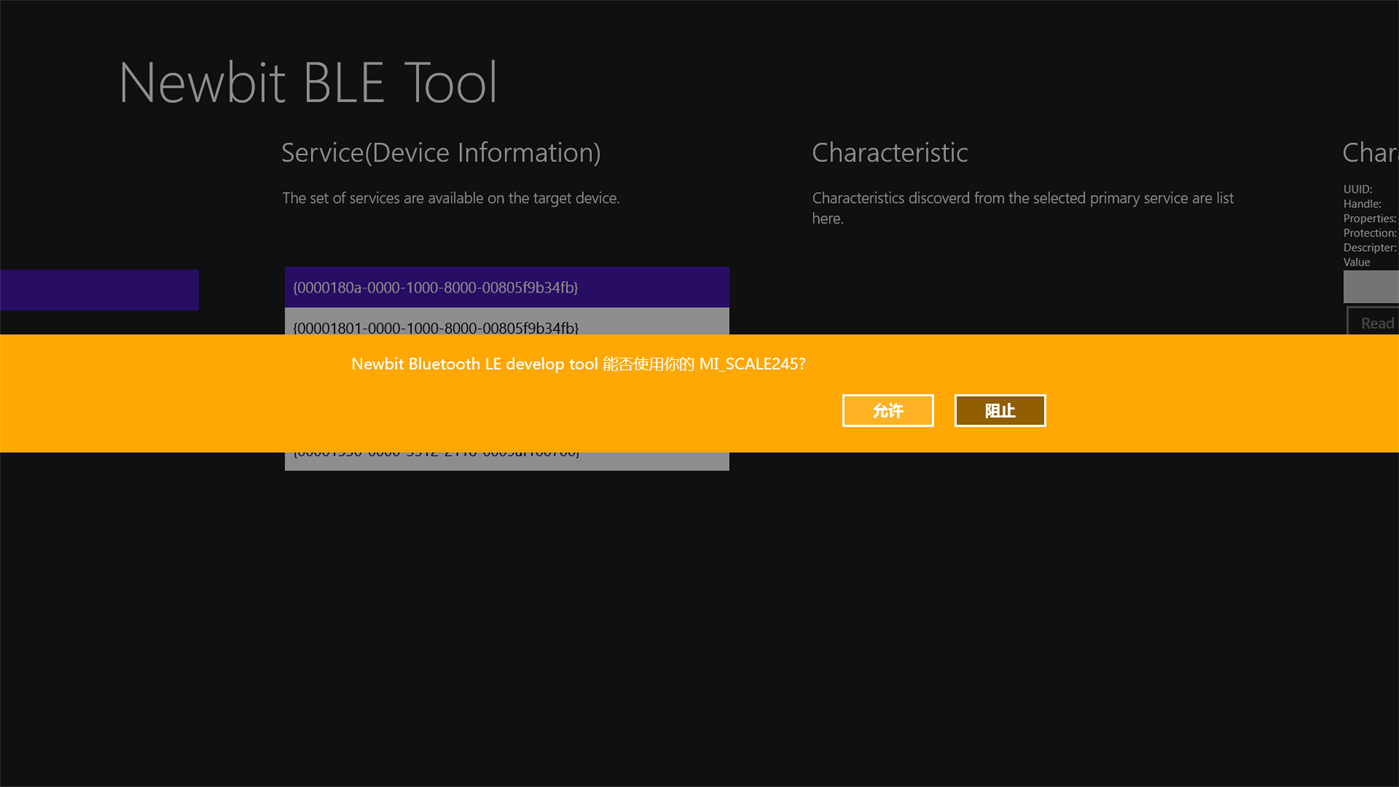1399x787 pixels.
Task: Click the highlighted purple device item
Action: coord(99,290)
